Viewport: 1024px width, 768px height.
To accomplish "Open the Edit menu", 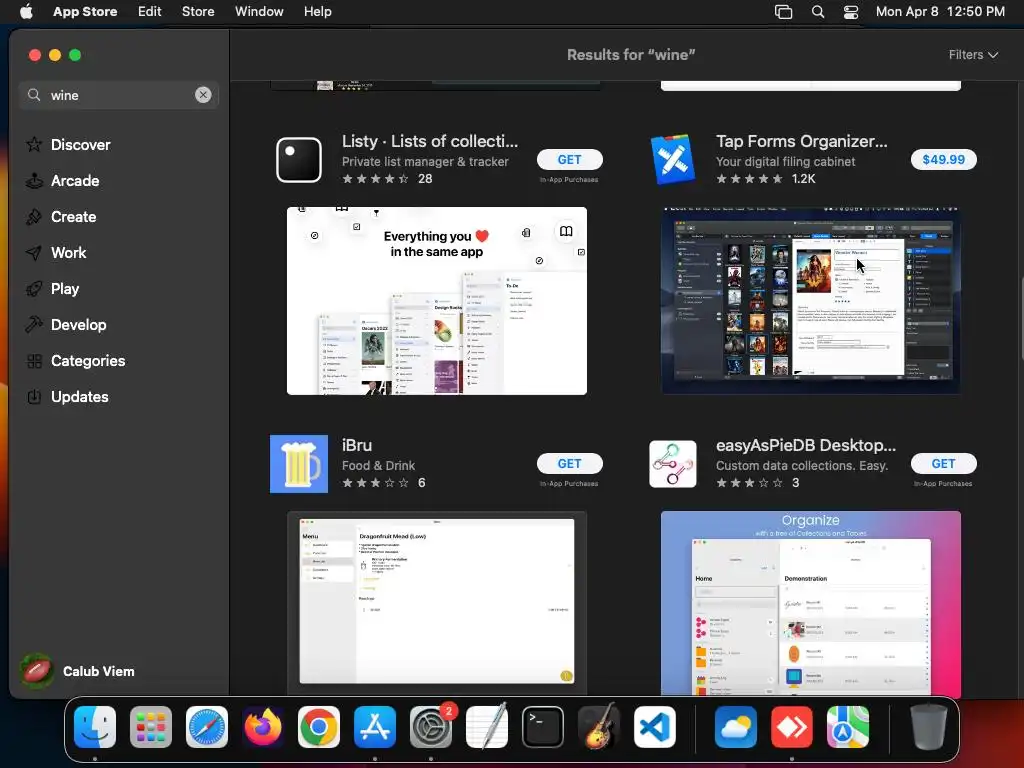I will point(150,12).
